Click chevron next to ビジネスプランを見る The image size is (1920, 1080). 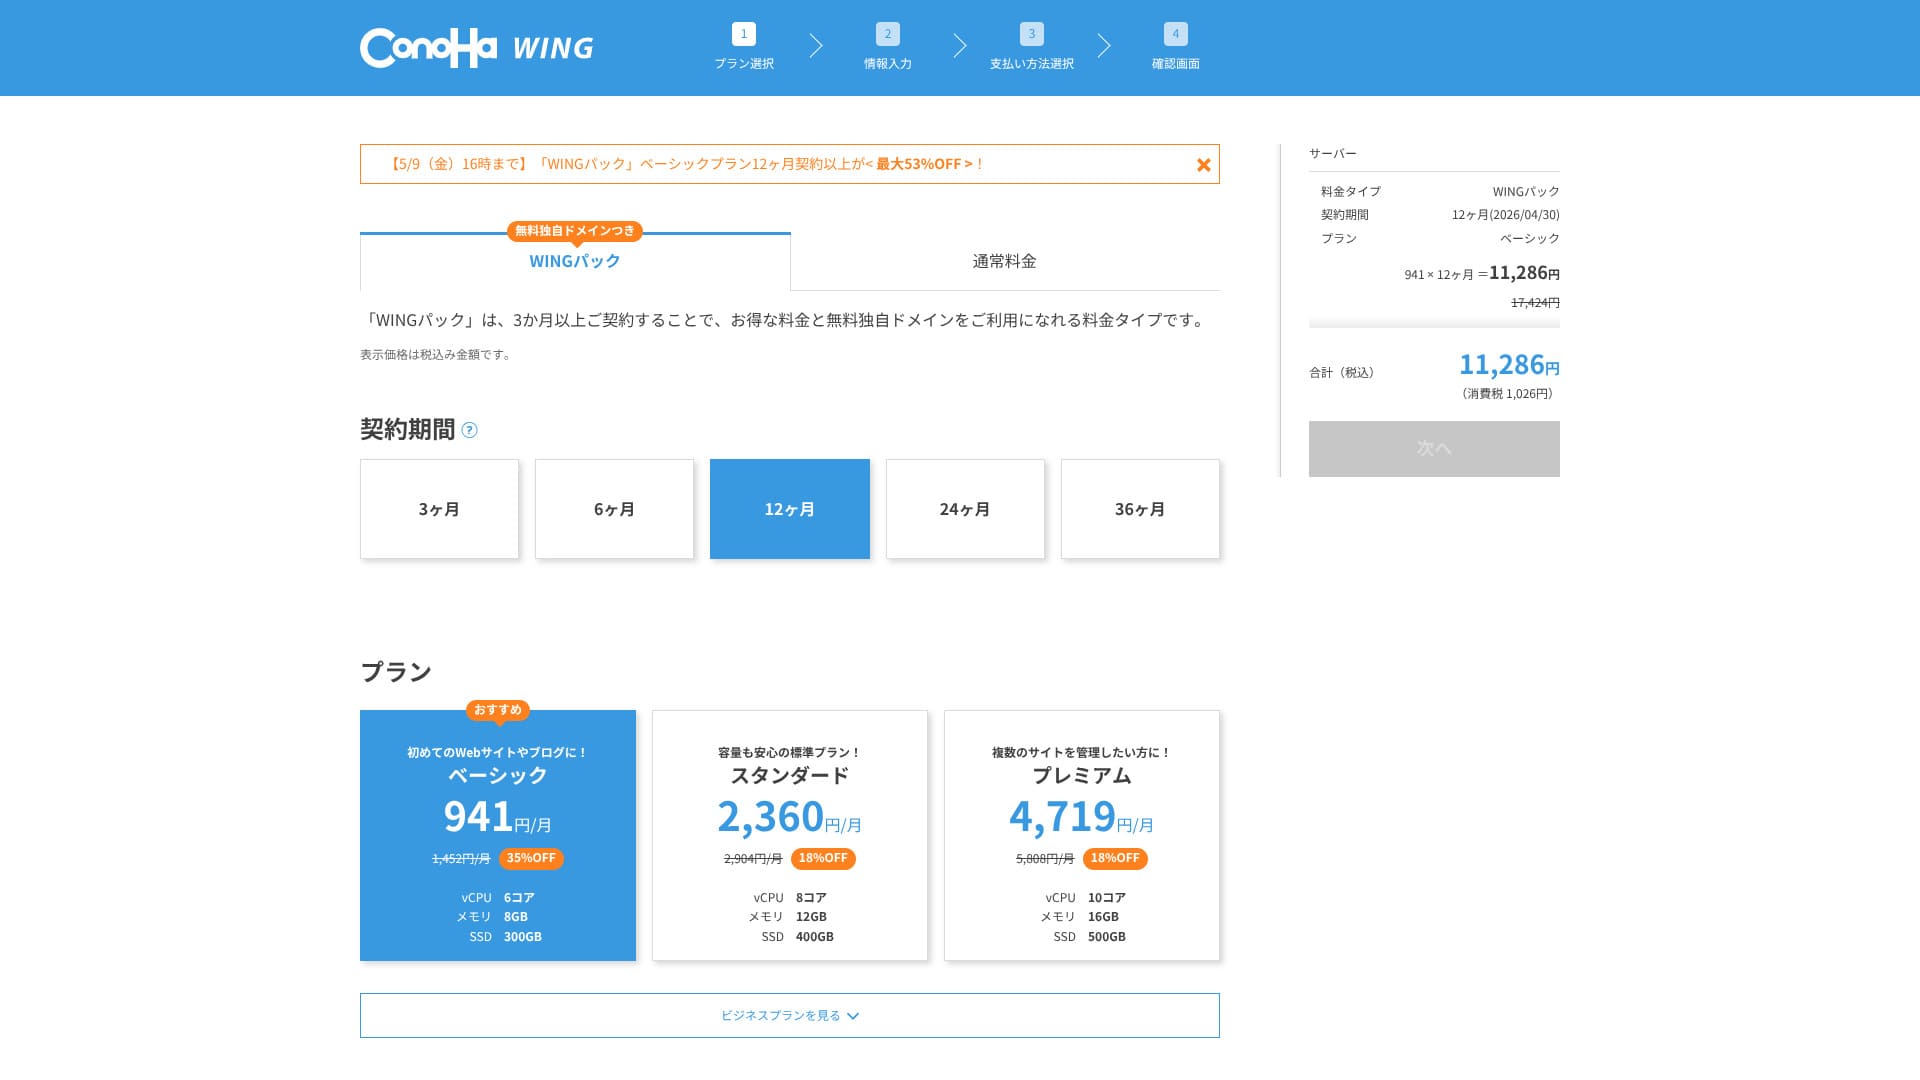click(853, 1016)
